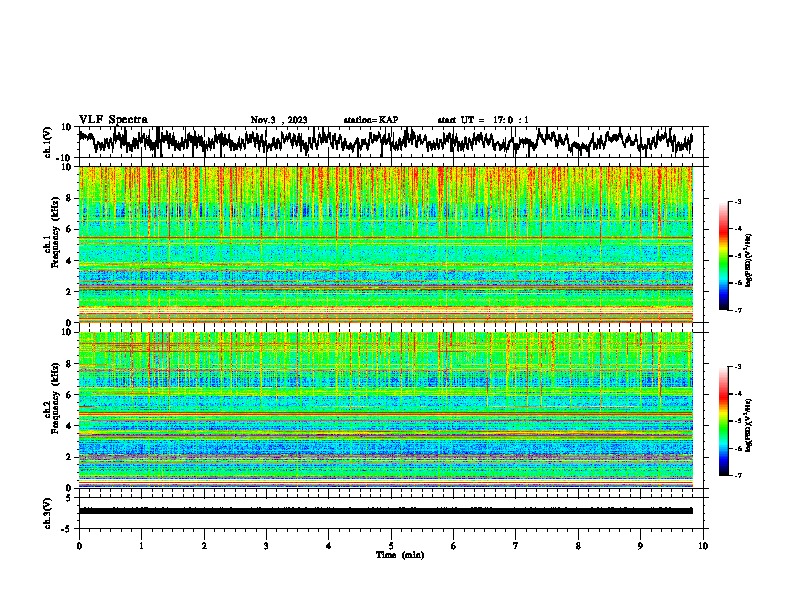Click the "-7" tick on ch.2 color bar

point(738,476)
